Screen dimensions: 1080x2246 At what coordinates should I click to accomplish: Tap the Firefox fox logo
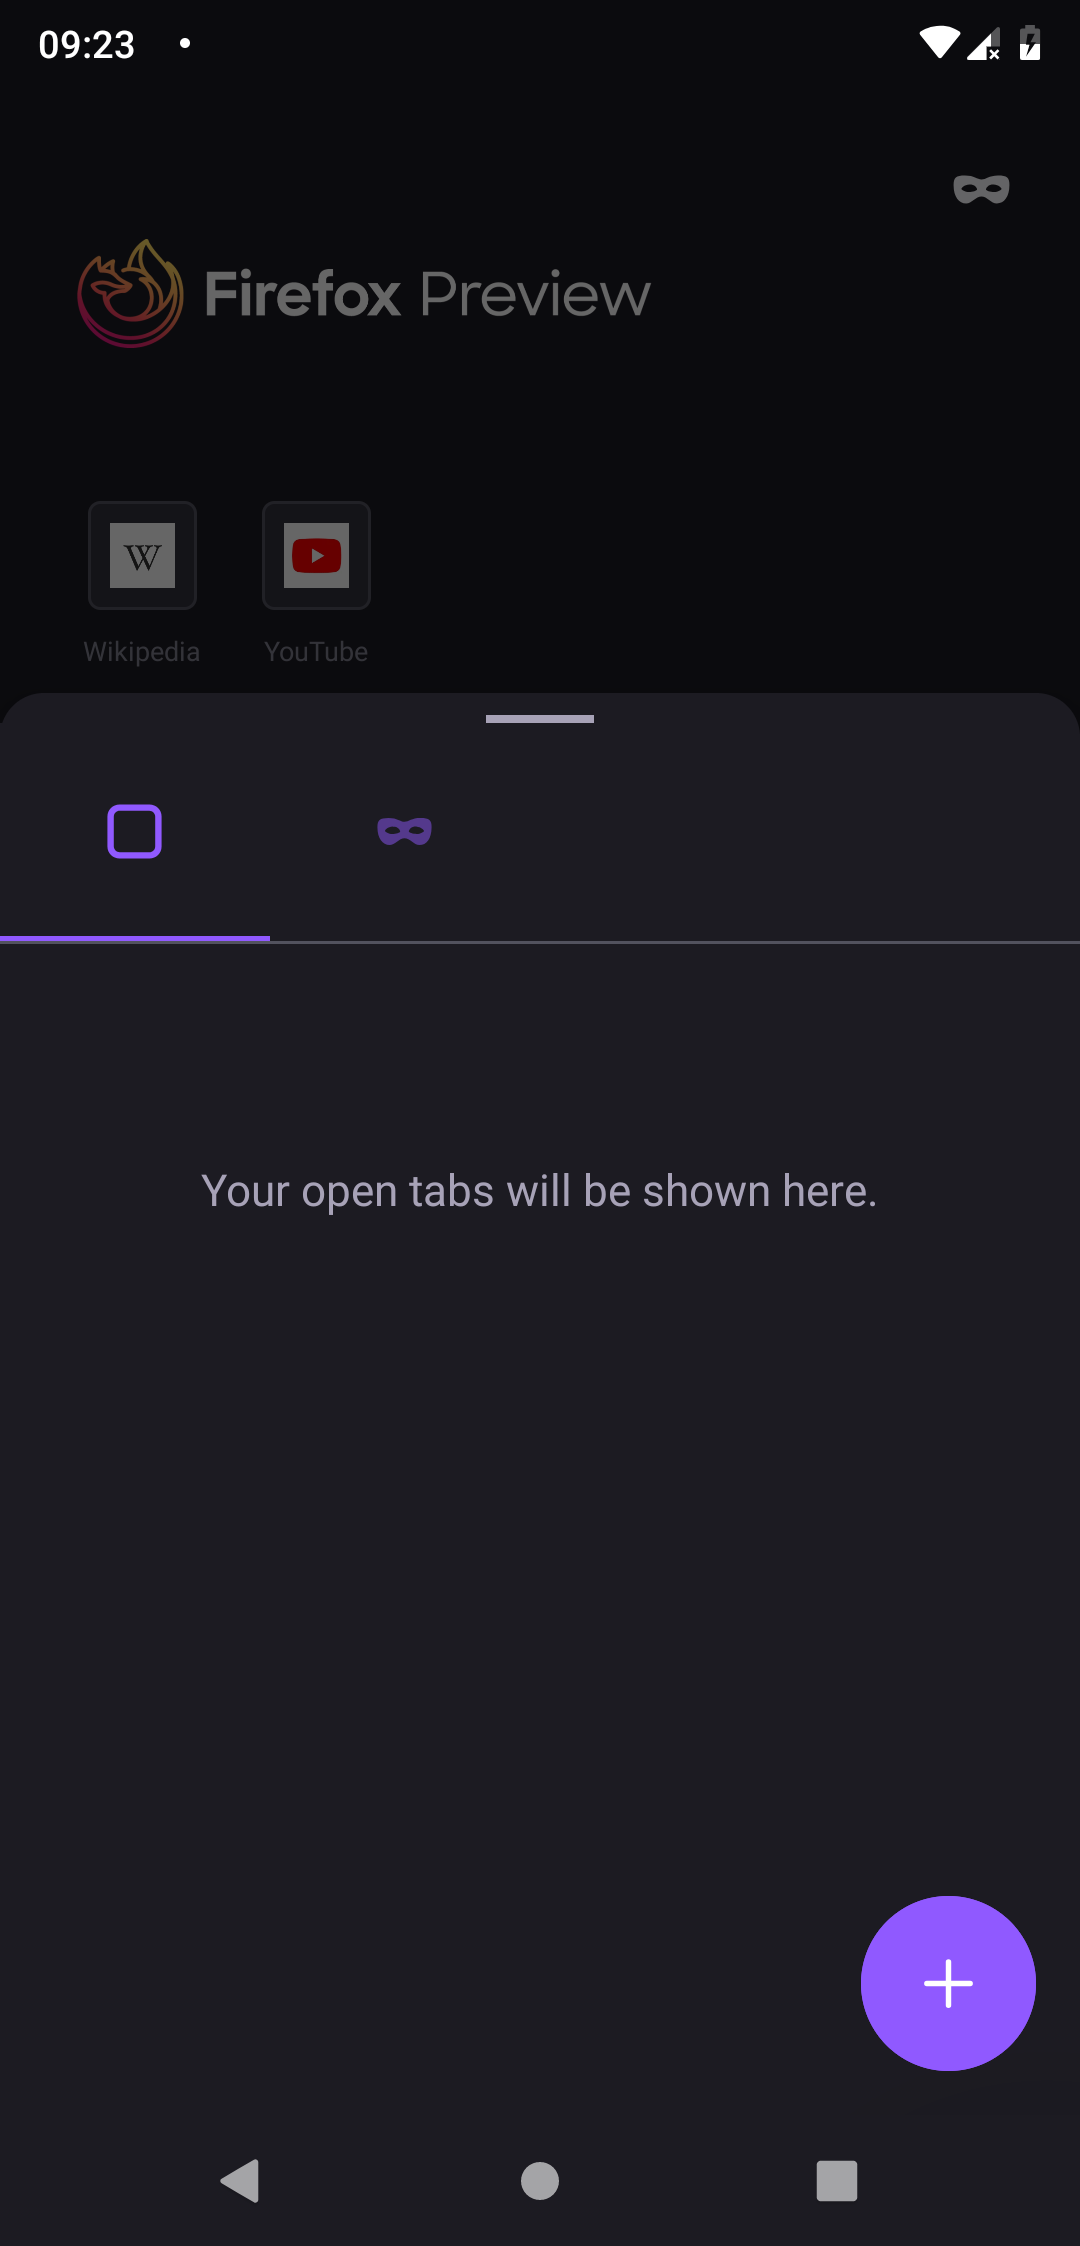coord(131,293)
